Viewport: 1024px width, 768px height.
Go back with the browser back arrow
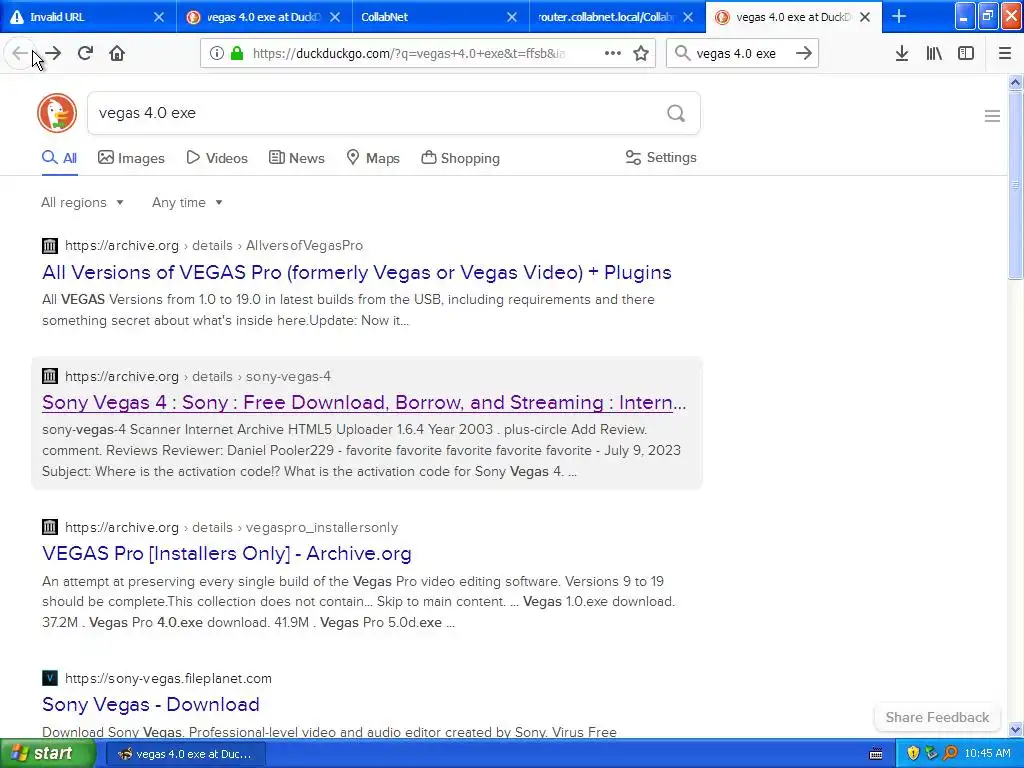click(x=20, y=54)
